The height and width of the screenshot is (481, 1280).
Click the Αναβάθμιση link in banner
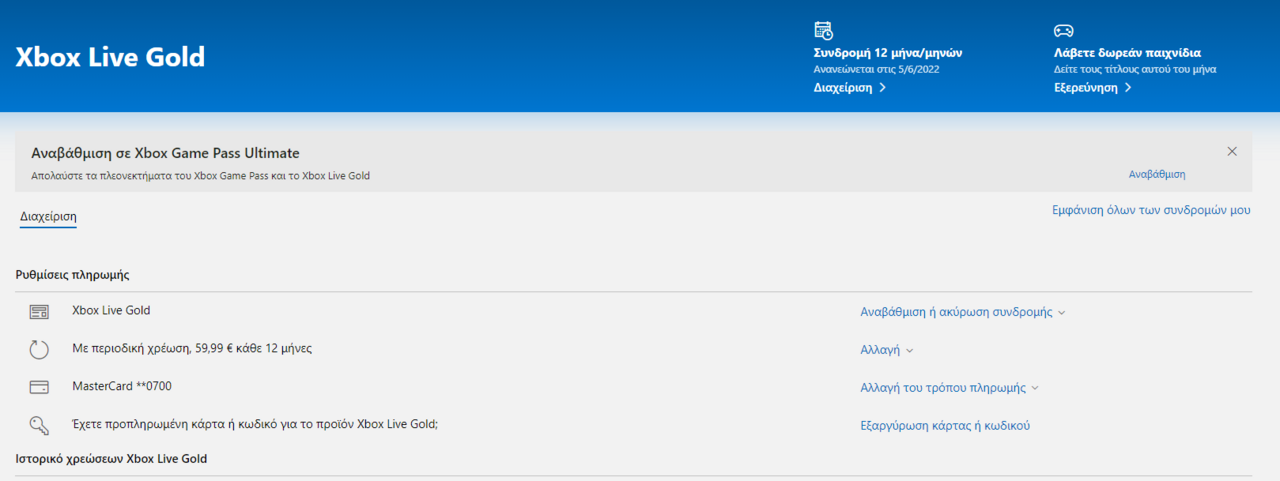pyautogui.click(x=1157, y=174)
